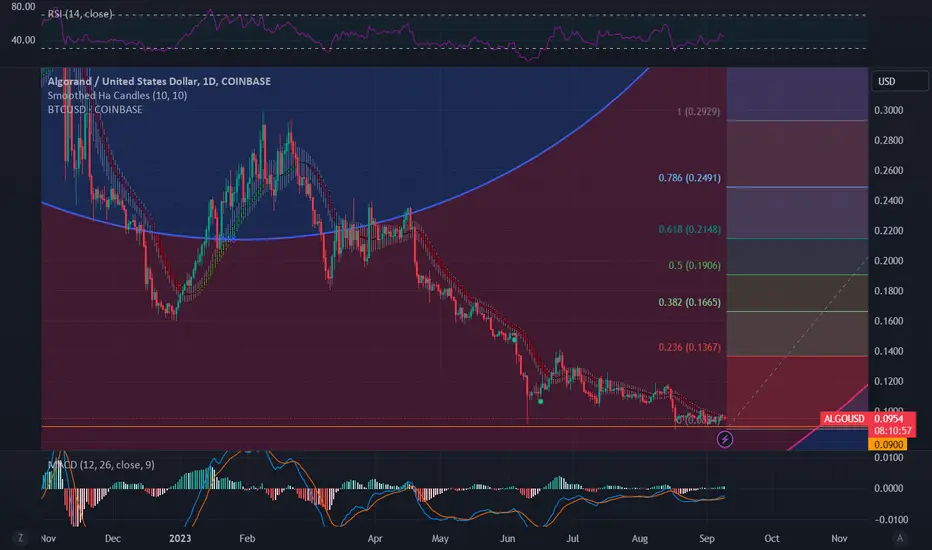
Task: Click the 2023 label on time axis
Action: click(x=180, y=538)
